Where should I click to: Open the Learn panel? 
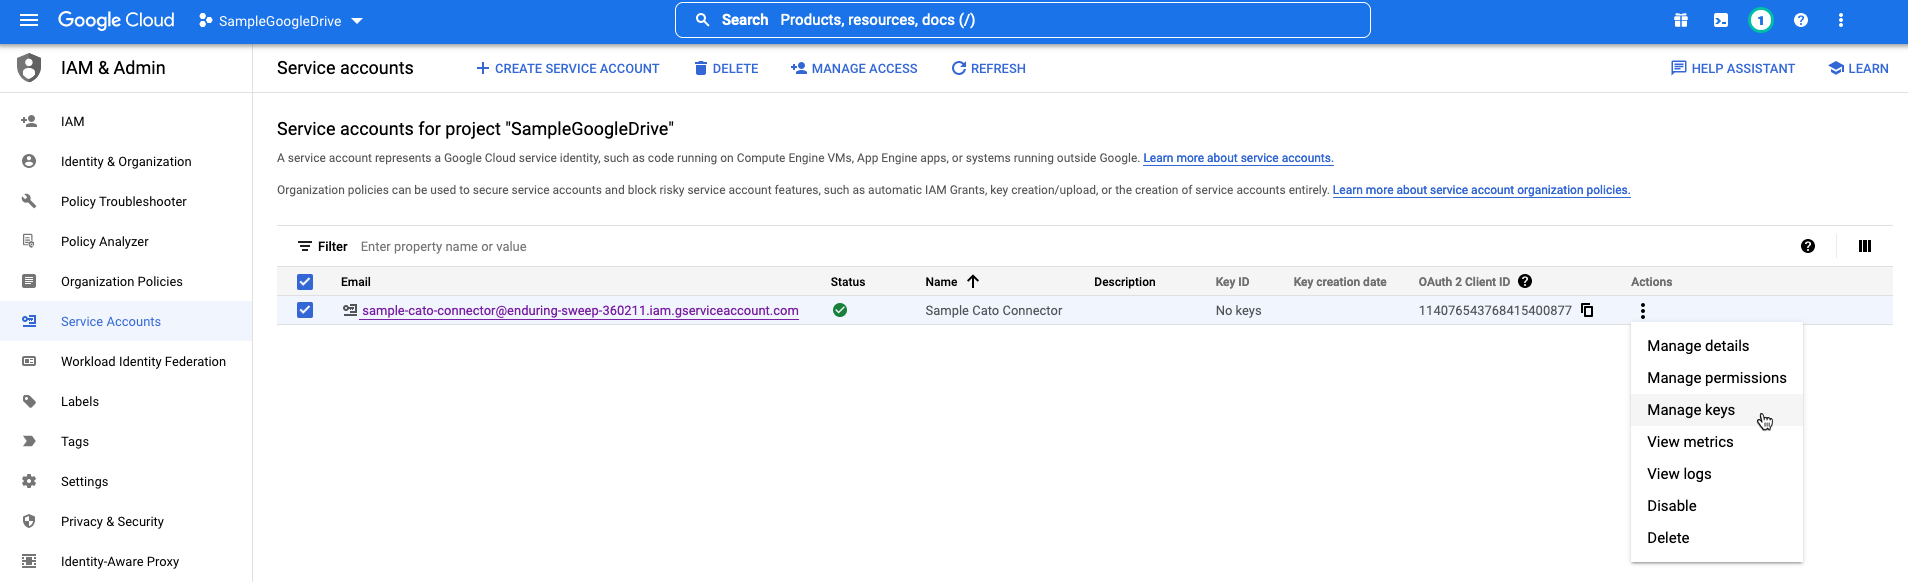coord(1858,69)
